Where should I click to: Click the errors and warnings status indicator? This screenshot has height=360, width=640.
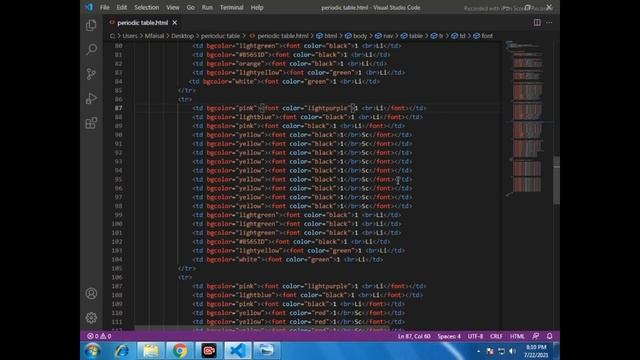(99, 336)
